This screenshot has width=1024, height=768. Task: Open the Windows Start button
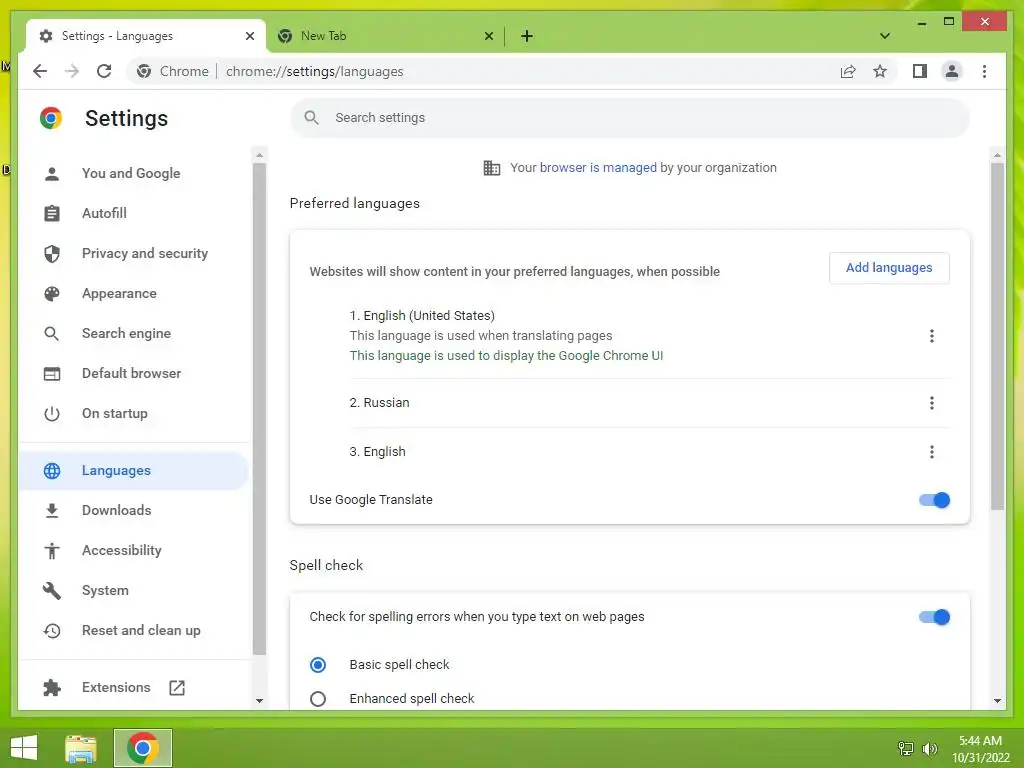[x=24, y=748]
